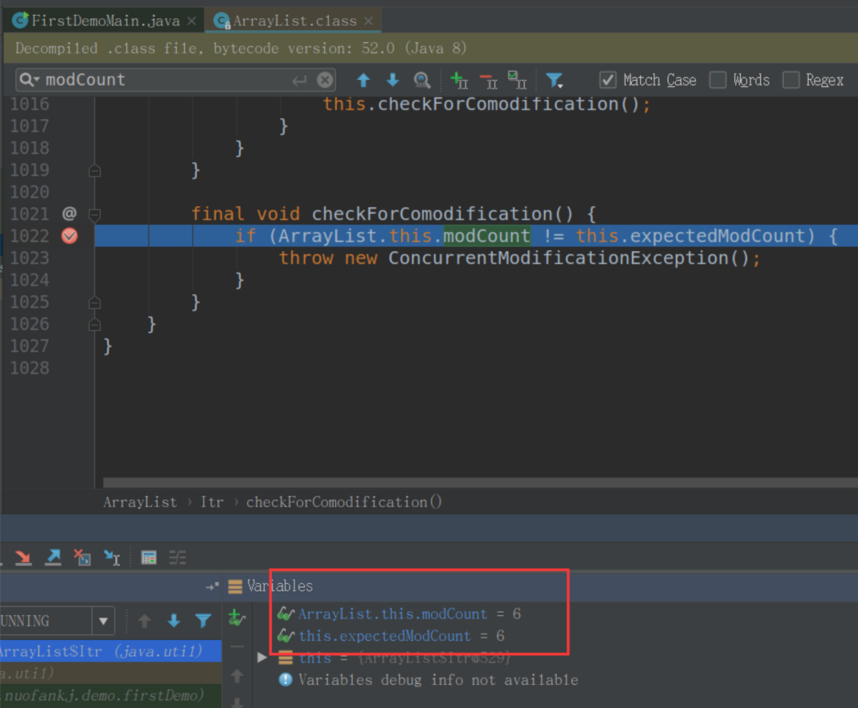858x708 pixels.
Task: Click the New Watch plus-glasses icon
Action: [236, 619]
